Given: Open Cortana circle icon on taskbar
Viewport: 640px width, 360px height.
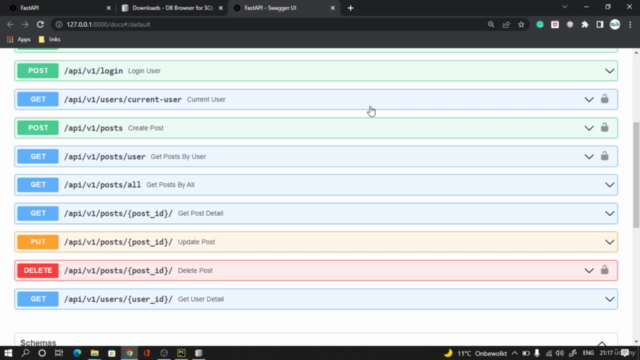Looking at the screenshot, I should [42, 353].
